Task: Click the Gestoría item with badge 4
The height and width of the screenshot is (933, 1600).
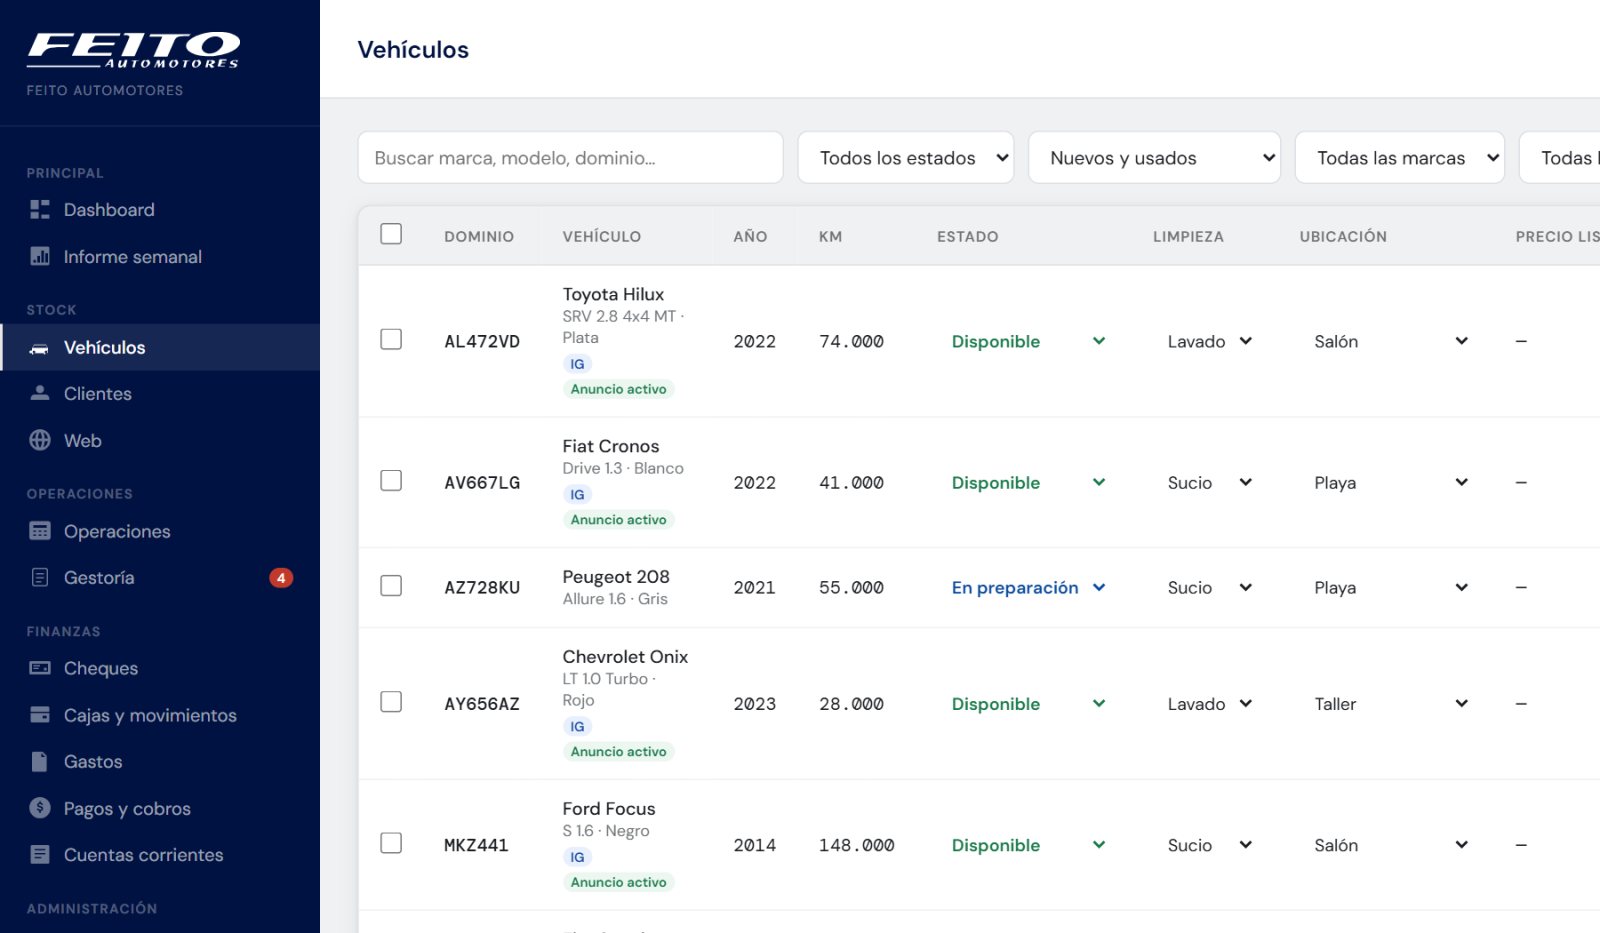Action: click(x=160, y=577)
